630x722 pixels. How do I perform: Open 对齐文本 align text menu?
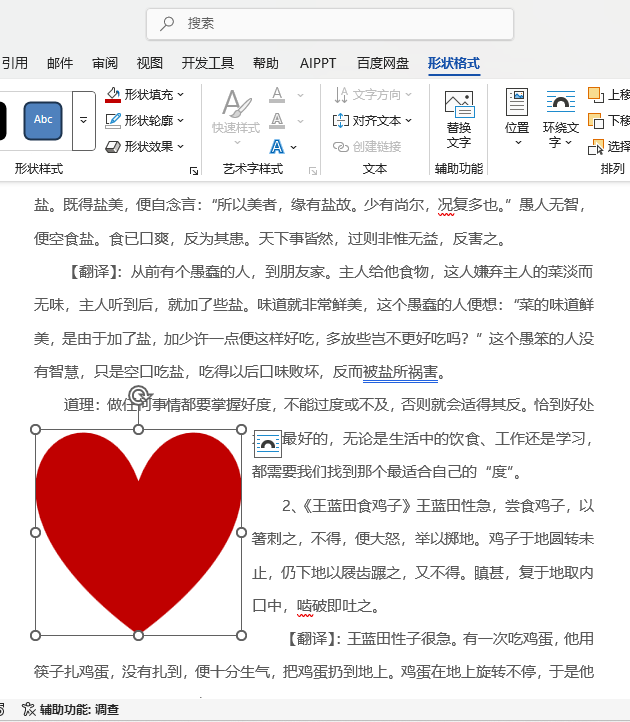(373, 121)
